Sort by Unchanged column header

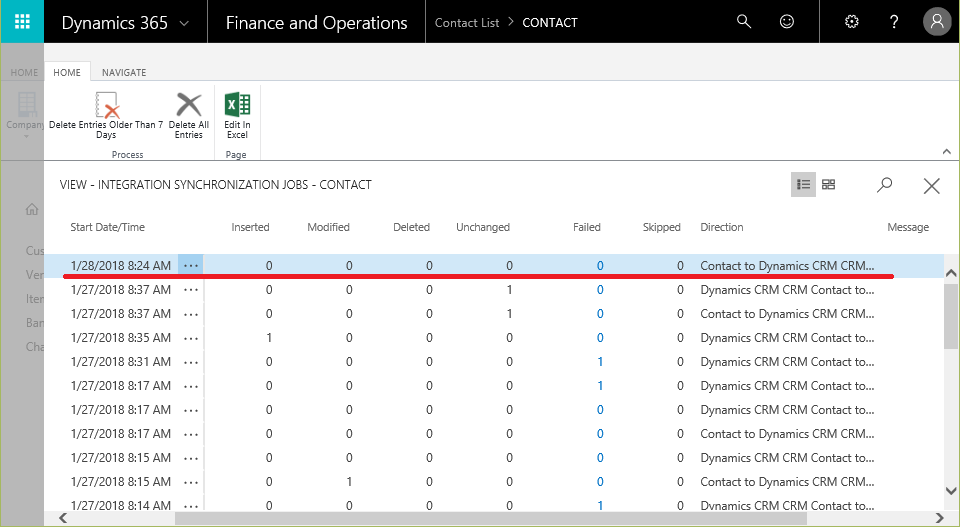483,227
